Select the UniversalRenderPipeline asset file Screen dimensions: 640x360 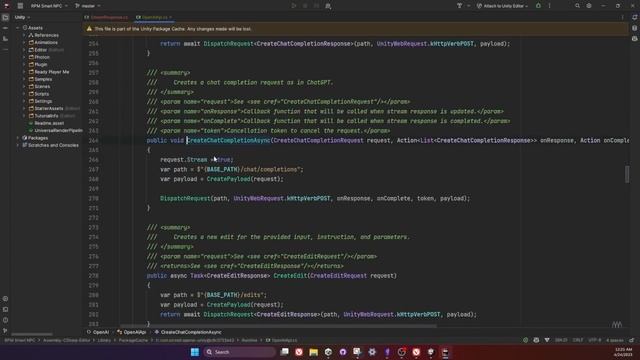56,131
